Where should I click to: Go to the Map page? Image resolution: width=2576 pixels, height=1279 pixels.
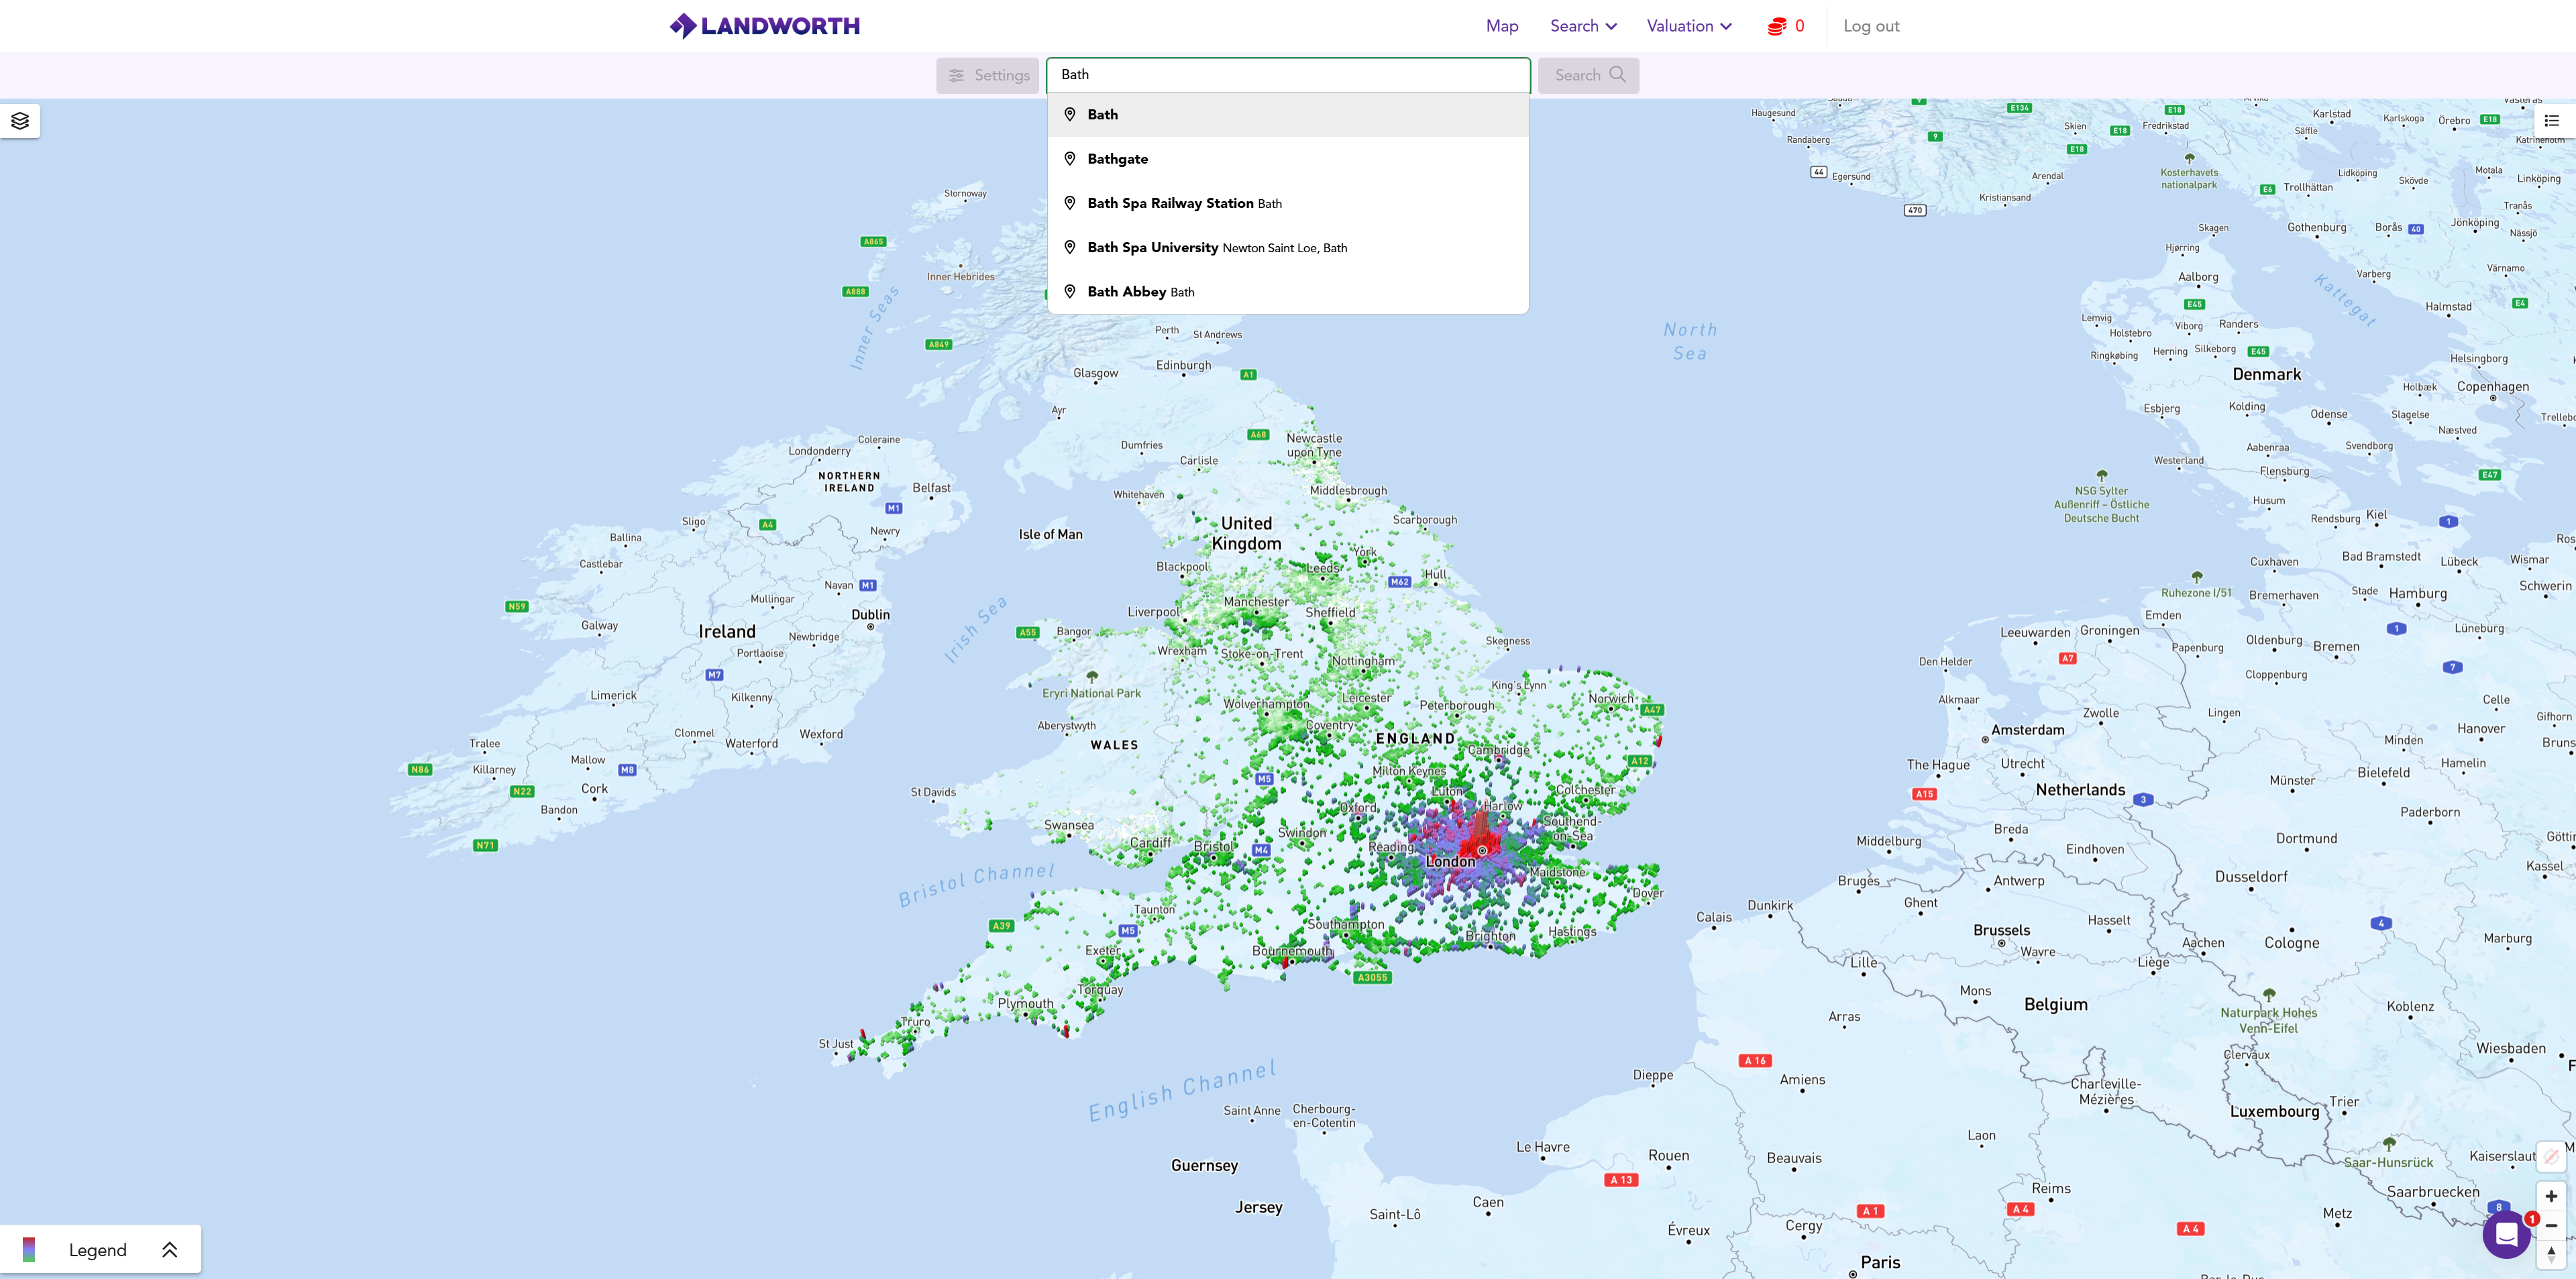pyautogui.click(x=1501, y=26)
